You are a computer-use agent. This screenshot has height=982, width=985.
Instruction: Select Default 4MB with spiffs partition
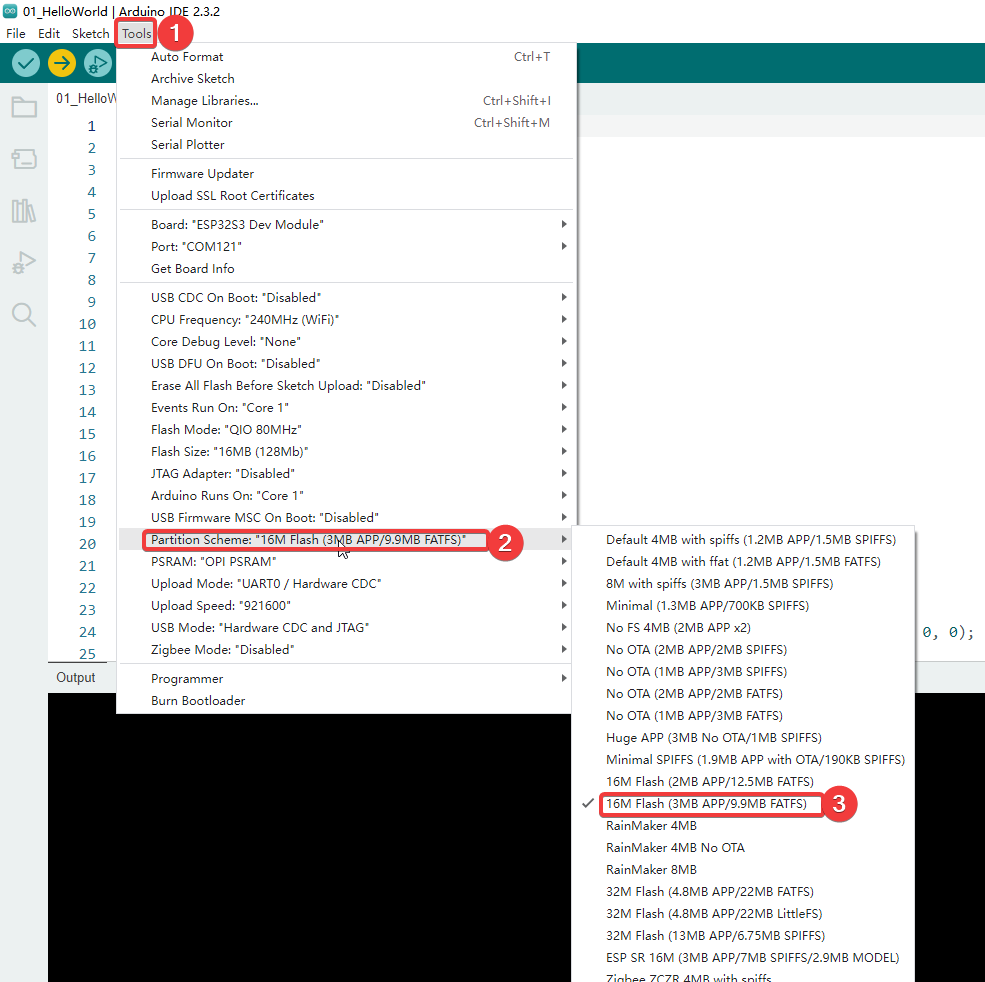[x=743, y=539]
